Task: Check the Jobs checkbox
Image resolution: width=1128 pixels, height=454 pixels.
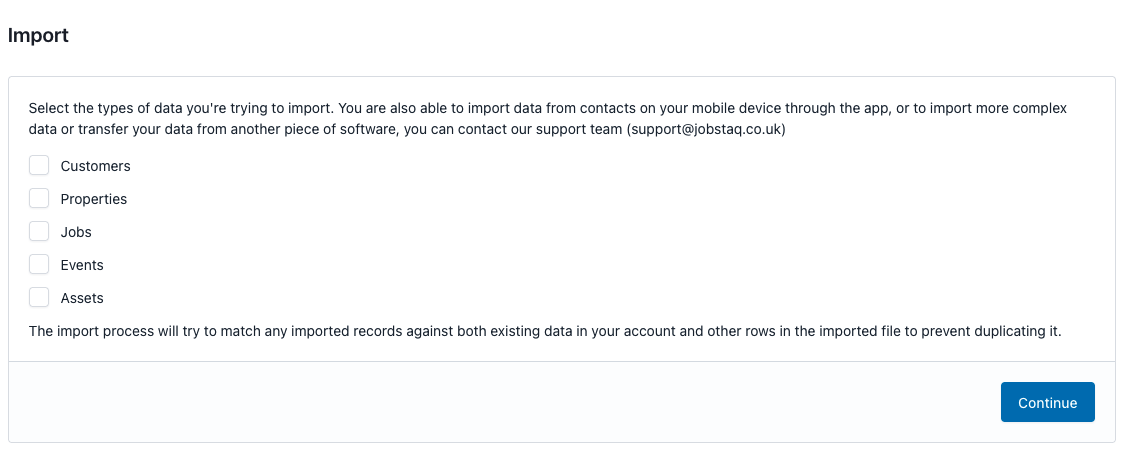Action: click(39, 232)
